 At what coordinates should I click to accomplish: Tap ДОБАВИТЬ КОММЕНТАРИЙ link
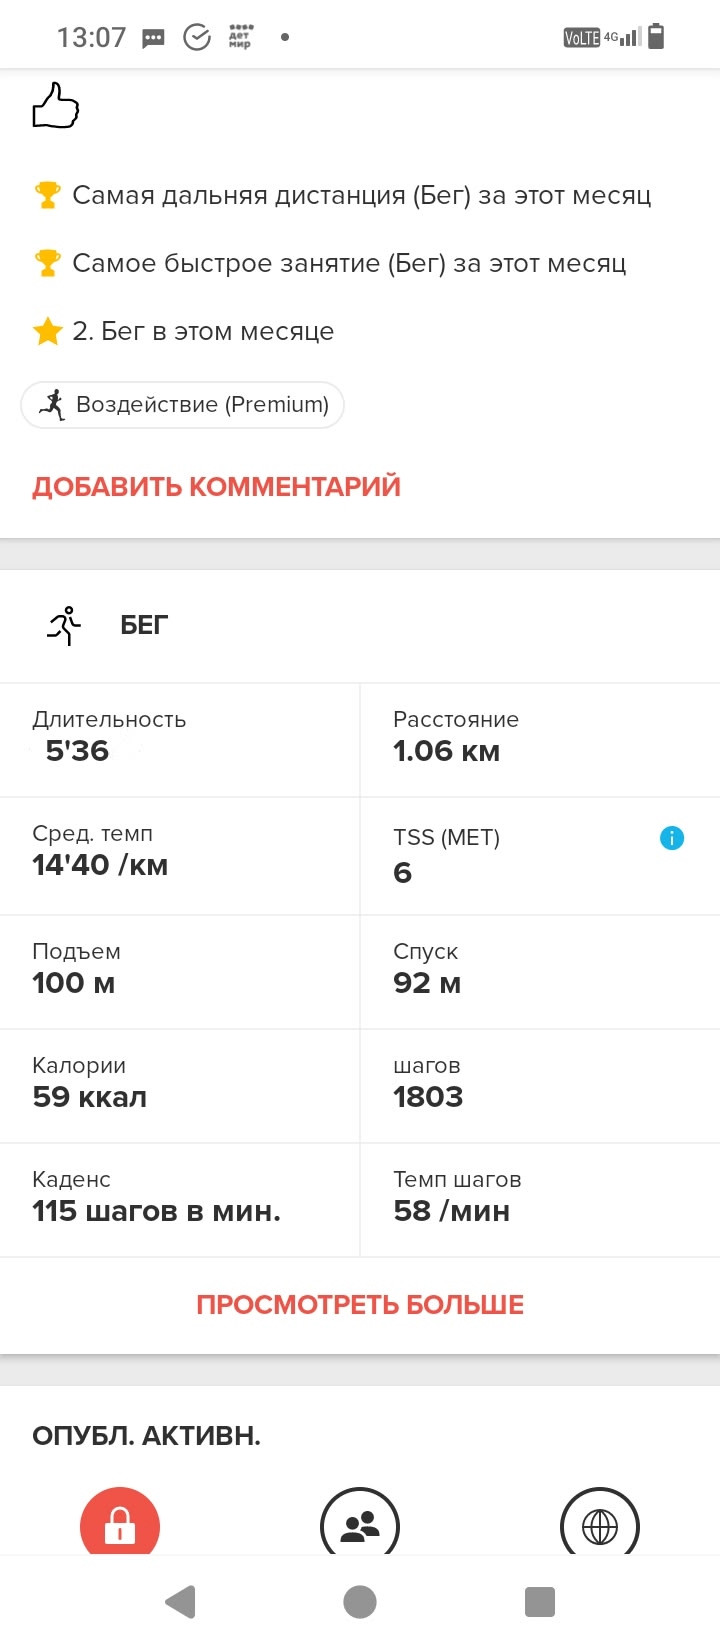point(216,487)
